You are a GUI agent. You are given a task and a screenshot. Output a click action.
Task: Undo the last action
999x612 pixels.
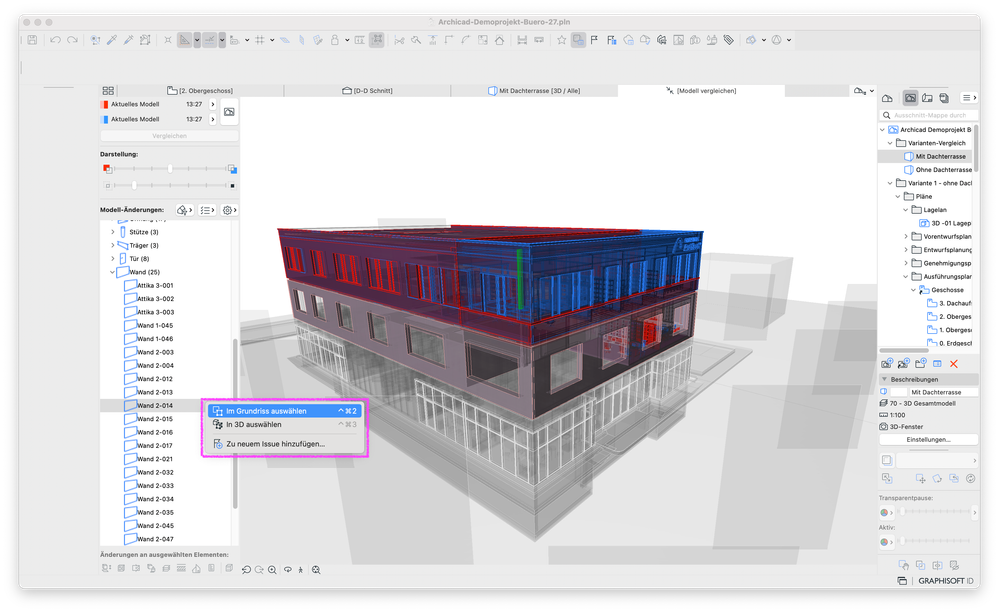(x=55, y=40)
